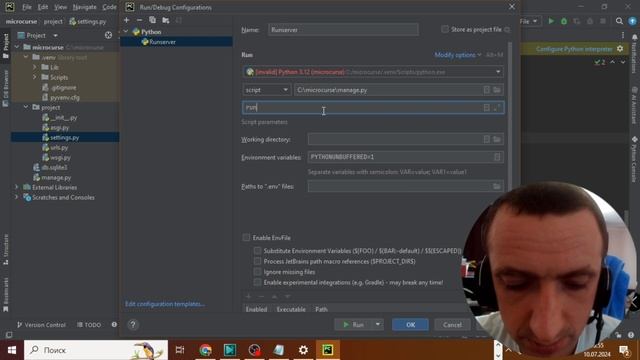Open the script/module type dropdown
This screenshot has height=360, width=640.
[266, 90]
